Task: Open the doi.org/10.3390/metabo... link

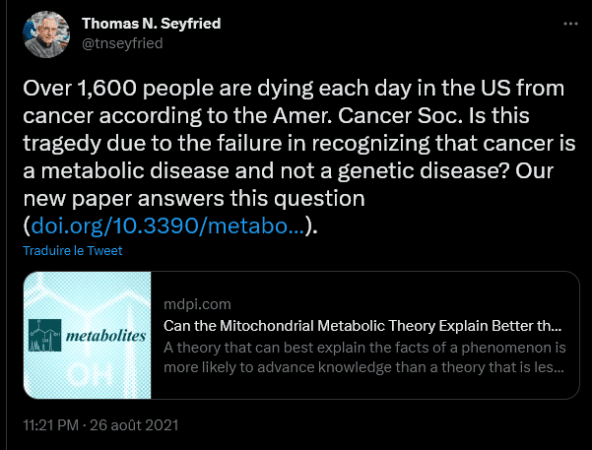Action: click(x=168, y=226)
